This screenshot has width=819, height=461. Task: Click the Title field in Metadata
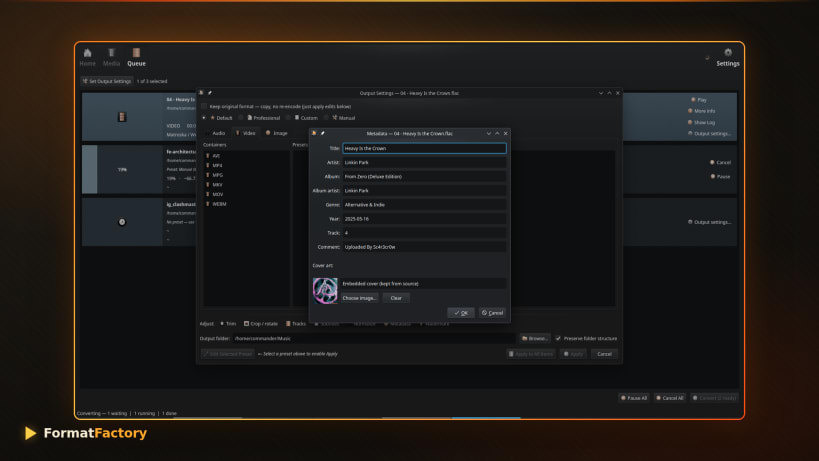424,148
